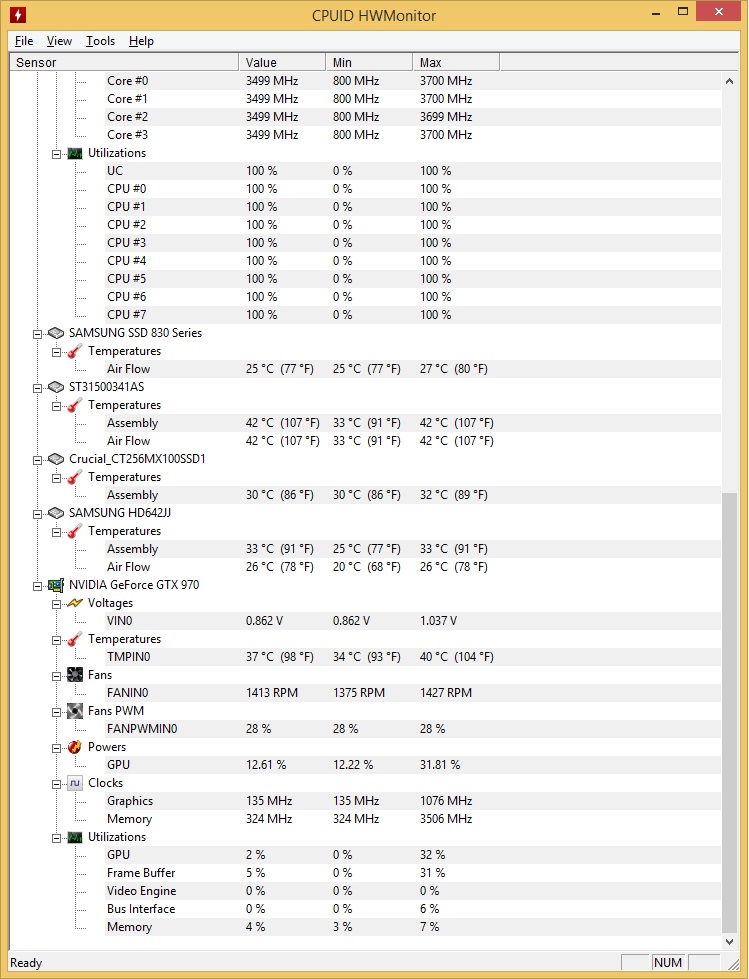Click the Crucial_CT256MX100SSD1 drive icon
Image resolution: width=749 pixels, height=979 pixels.
[x=56, y=459]
